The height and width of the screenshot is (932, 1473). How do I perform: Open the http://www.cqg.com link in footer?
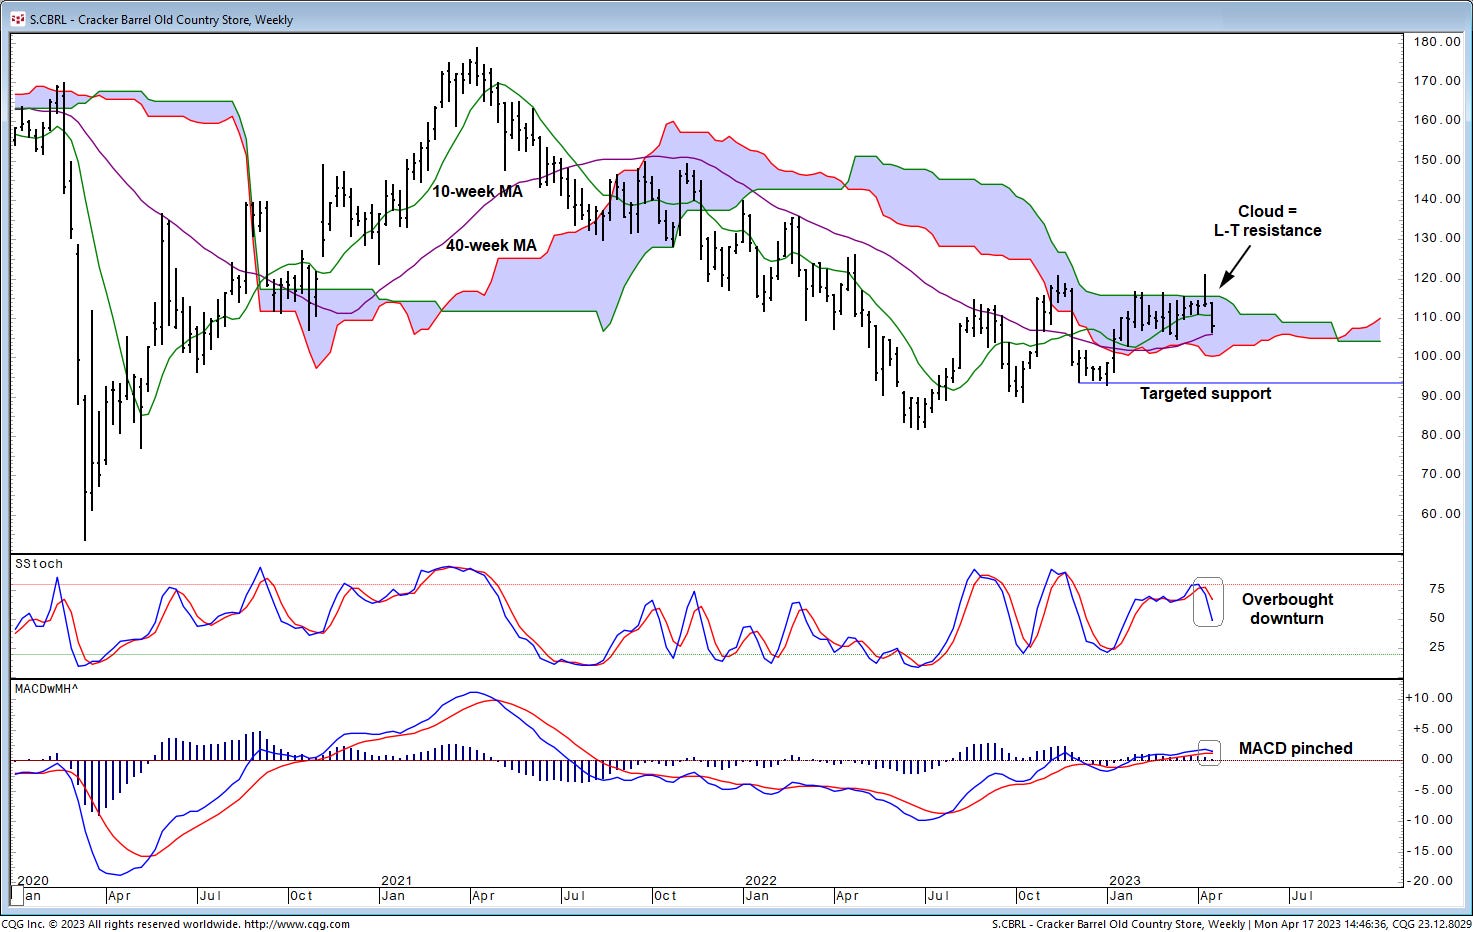pos(297,924)
